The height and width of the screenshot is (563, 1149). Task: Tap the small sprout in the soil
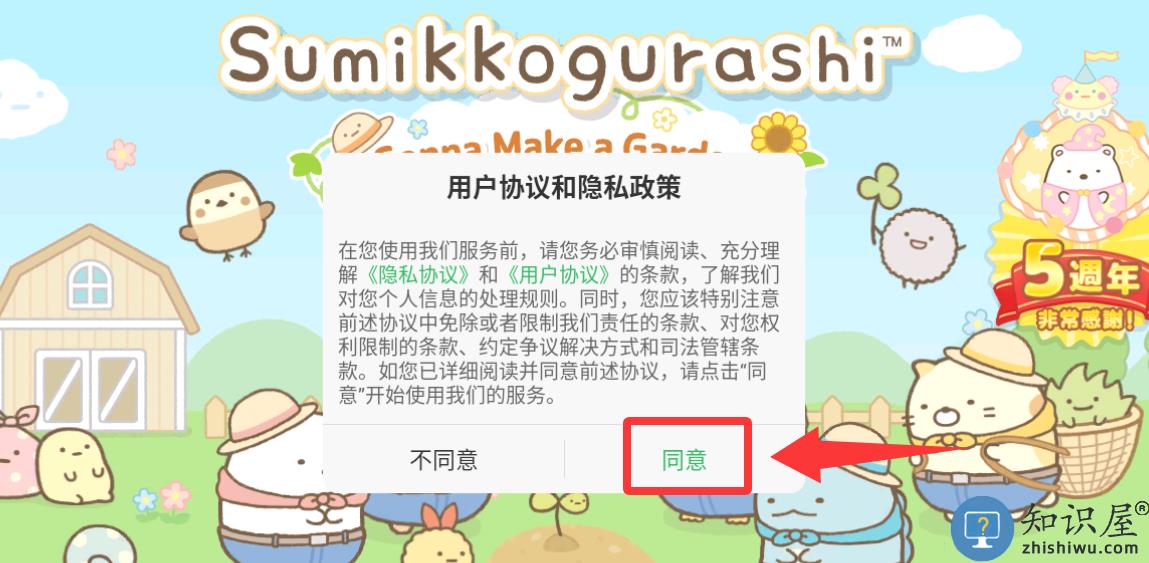click(x=559, y=515)
